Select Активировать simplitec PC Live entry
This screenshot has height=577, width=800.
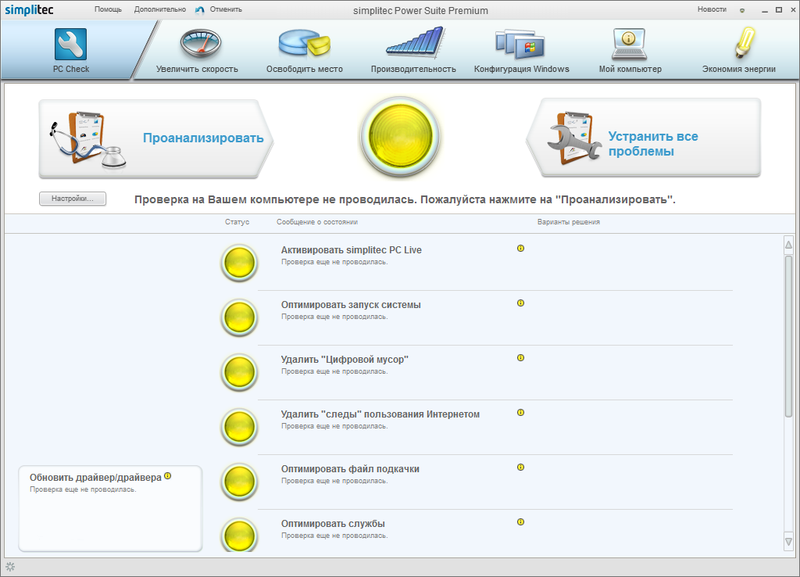coord(351,250)
